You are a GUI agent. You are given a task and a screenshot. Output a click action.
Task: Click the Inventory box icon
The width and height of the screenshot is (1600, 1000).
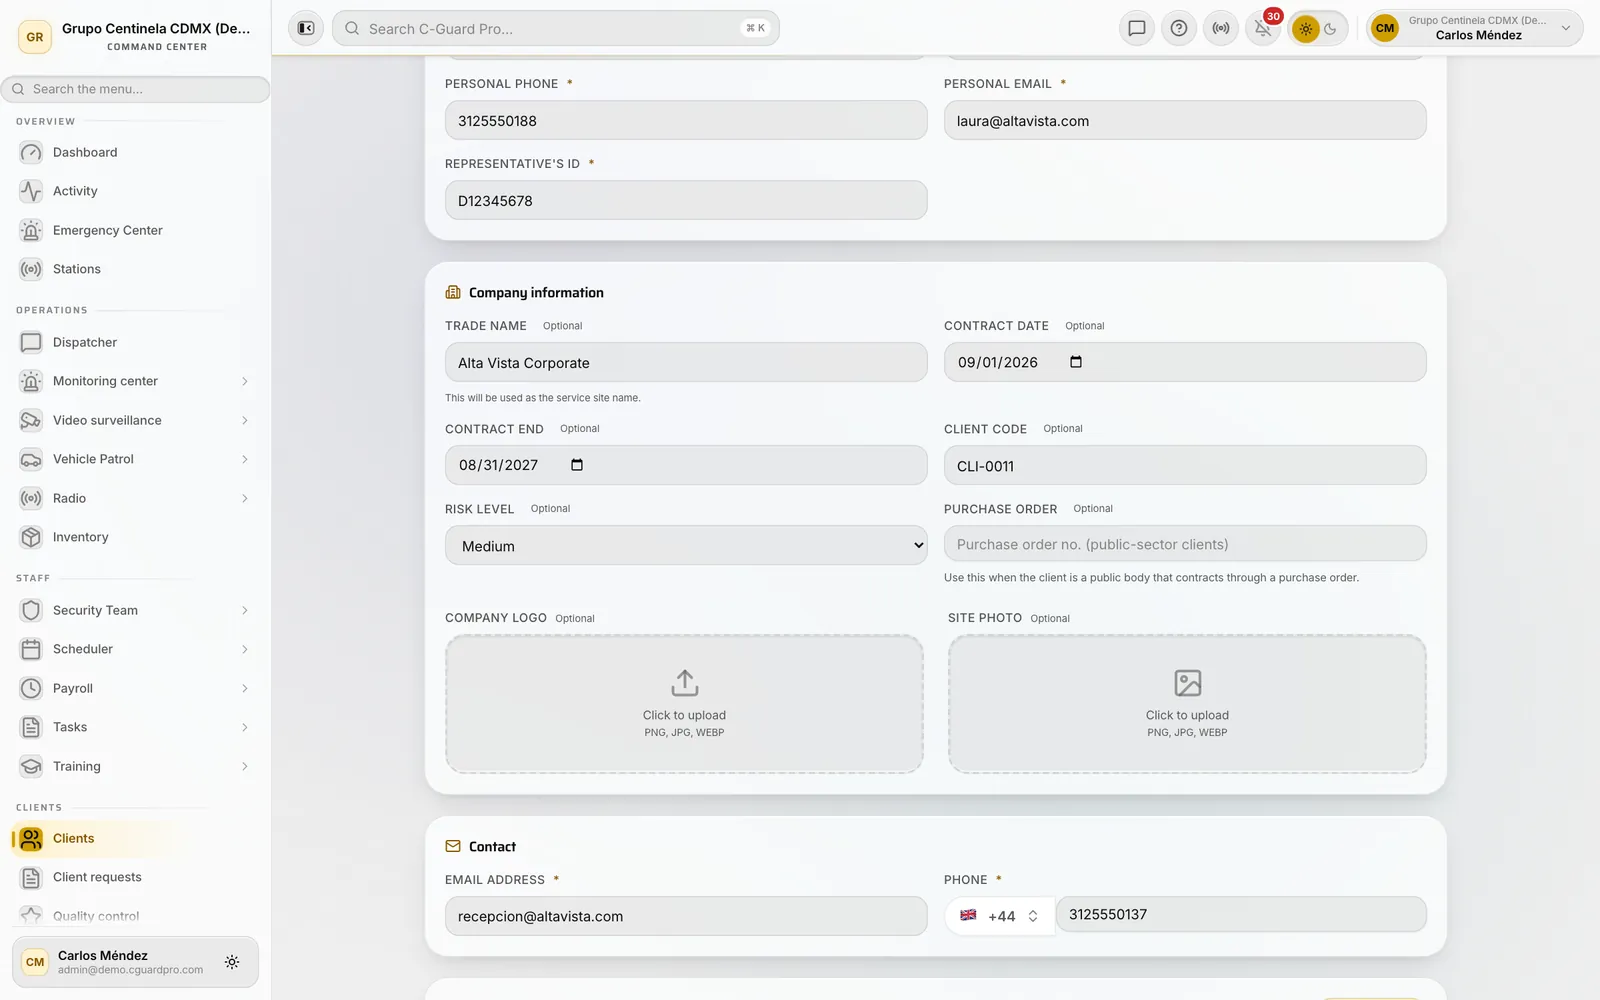coord(31,537)
